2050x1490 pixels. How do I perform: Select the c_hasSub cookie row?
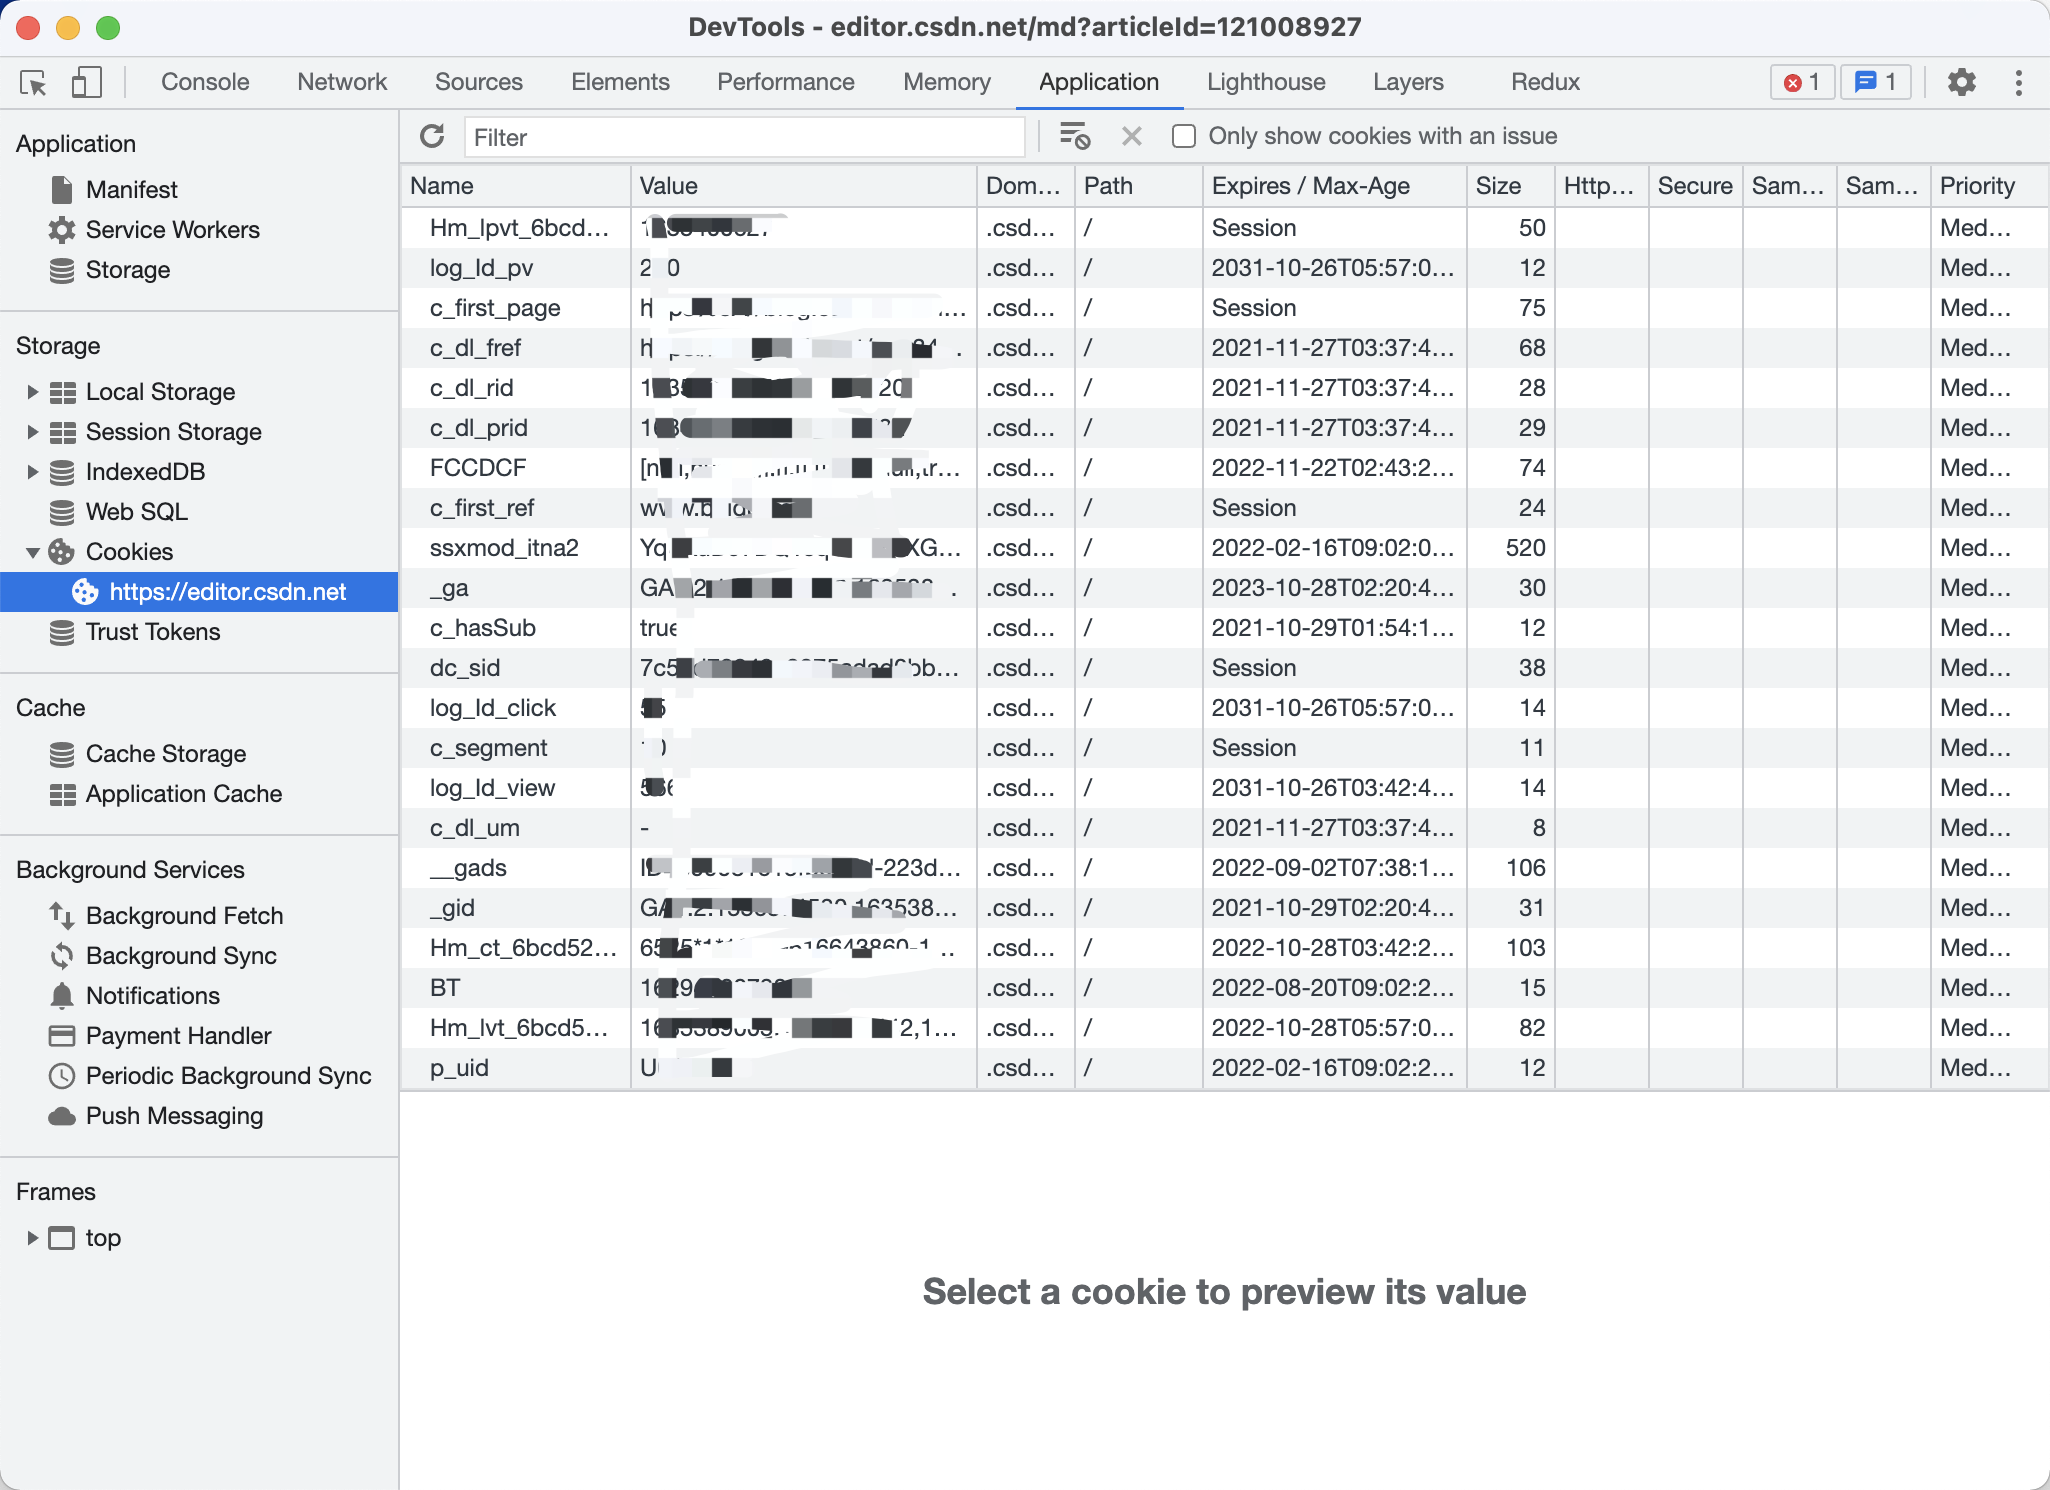click(1224, 628)
